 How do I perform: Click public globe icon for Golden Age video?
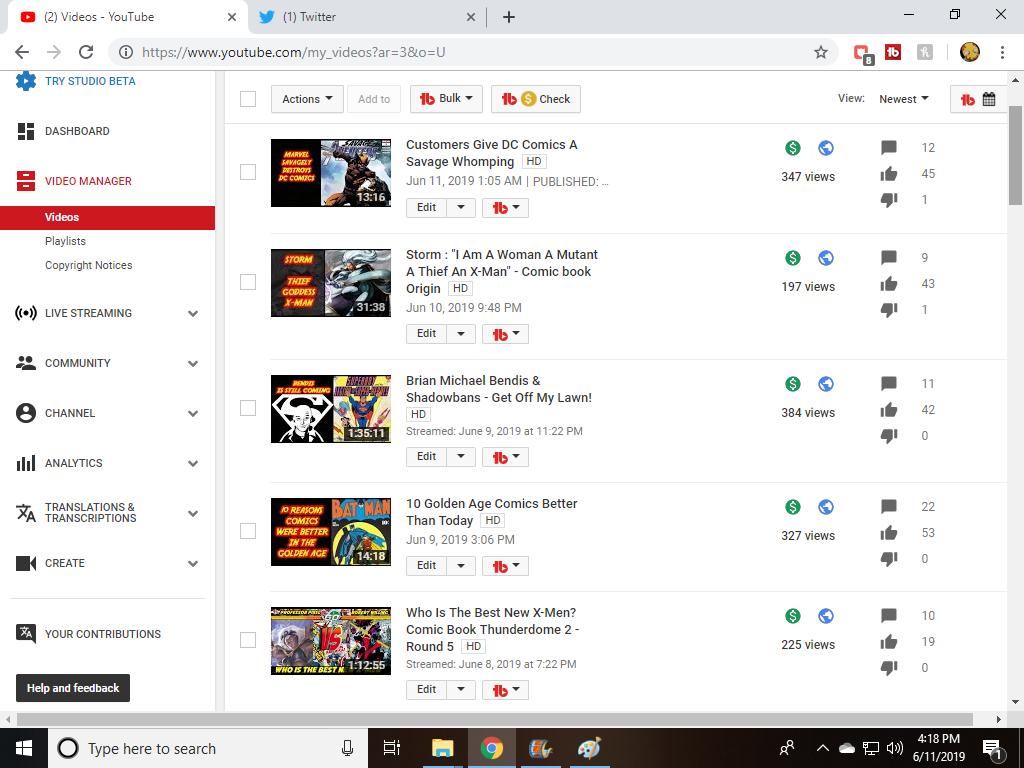pyautogui.click(x=826, y=507)
